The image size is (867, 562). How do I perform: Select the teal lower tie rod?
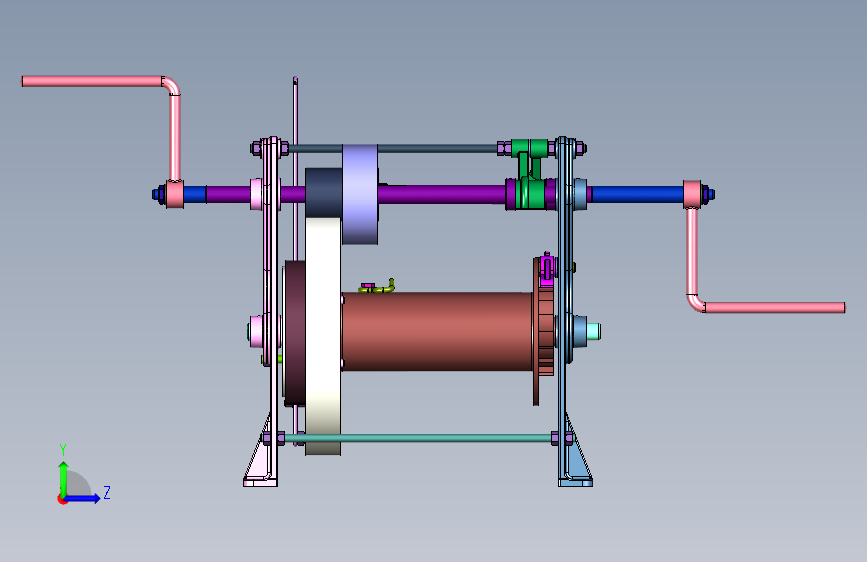pos(418,438)
